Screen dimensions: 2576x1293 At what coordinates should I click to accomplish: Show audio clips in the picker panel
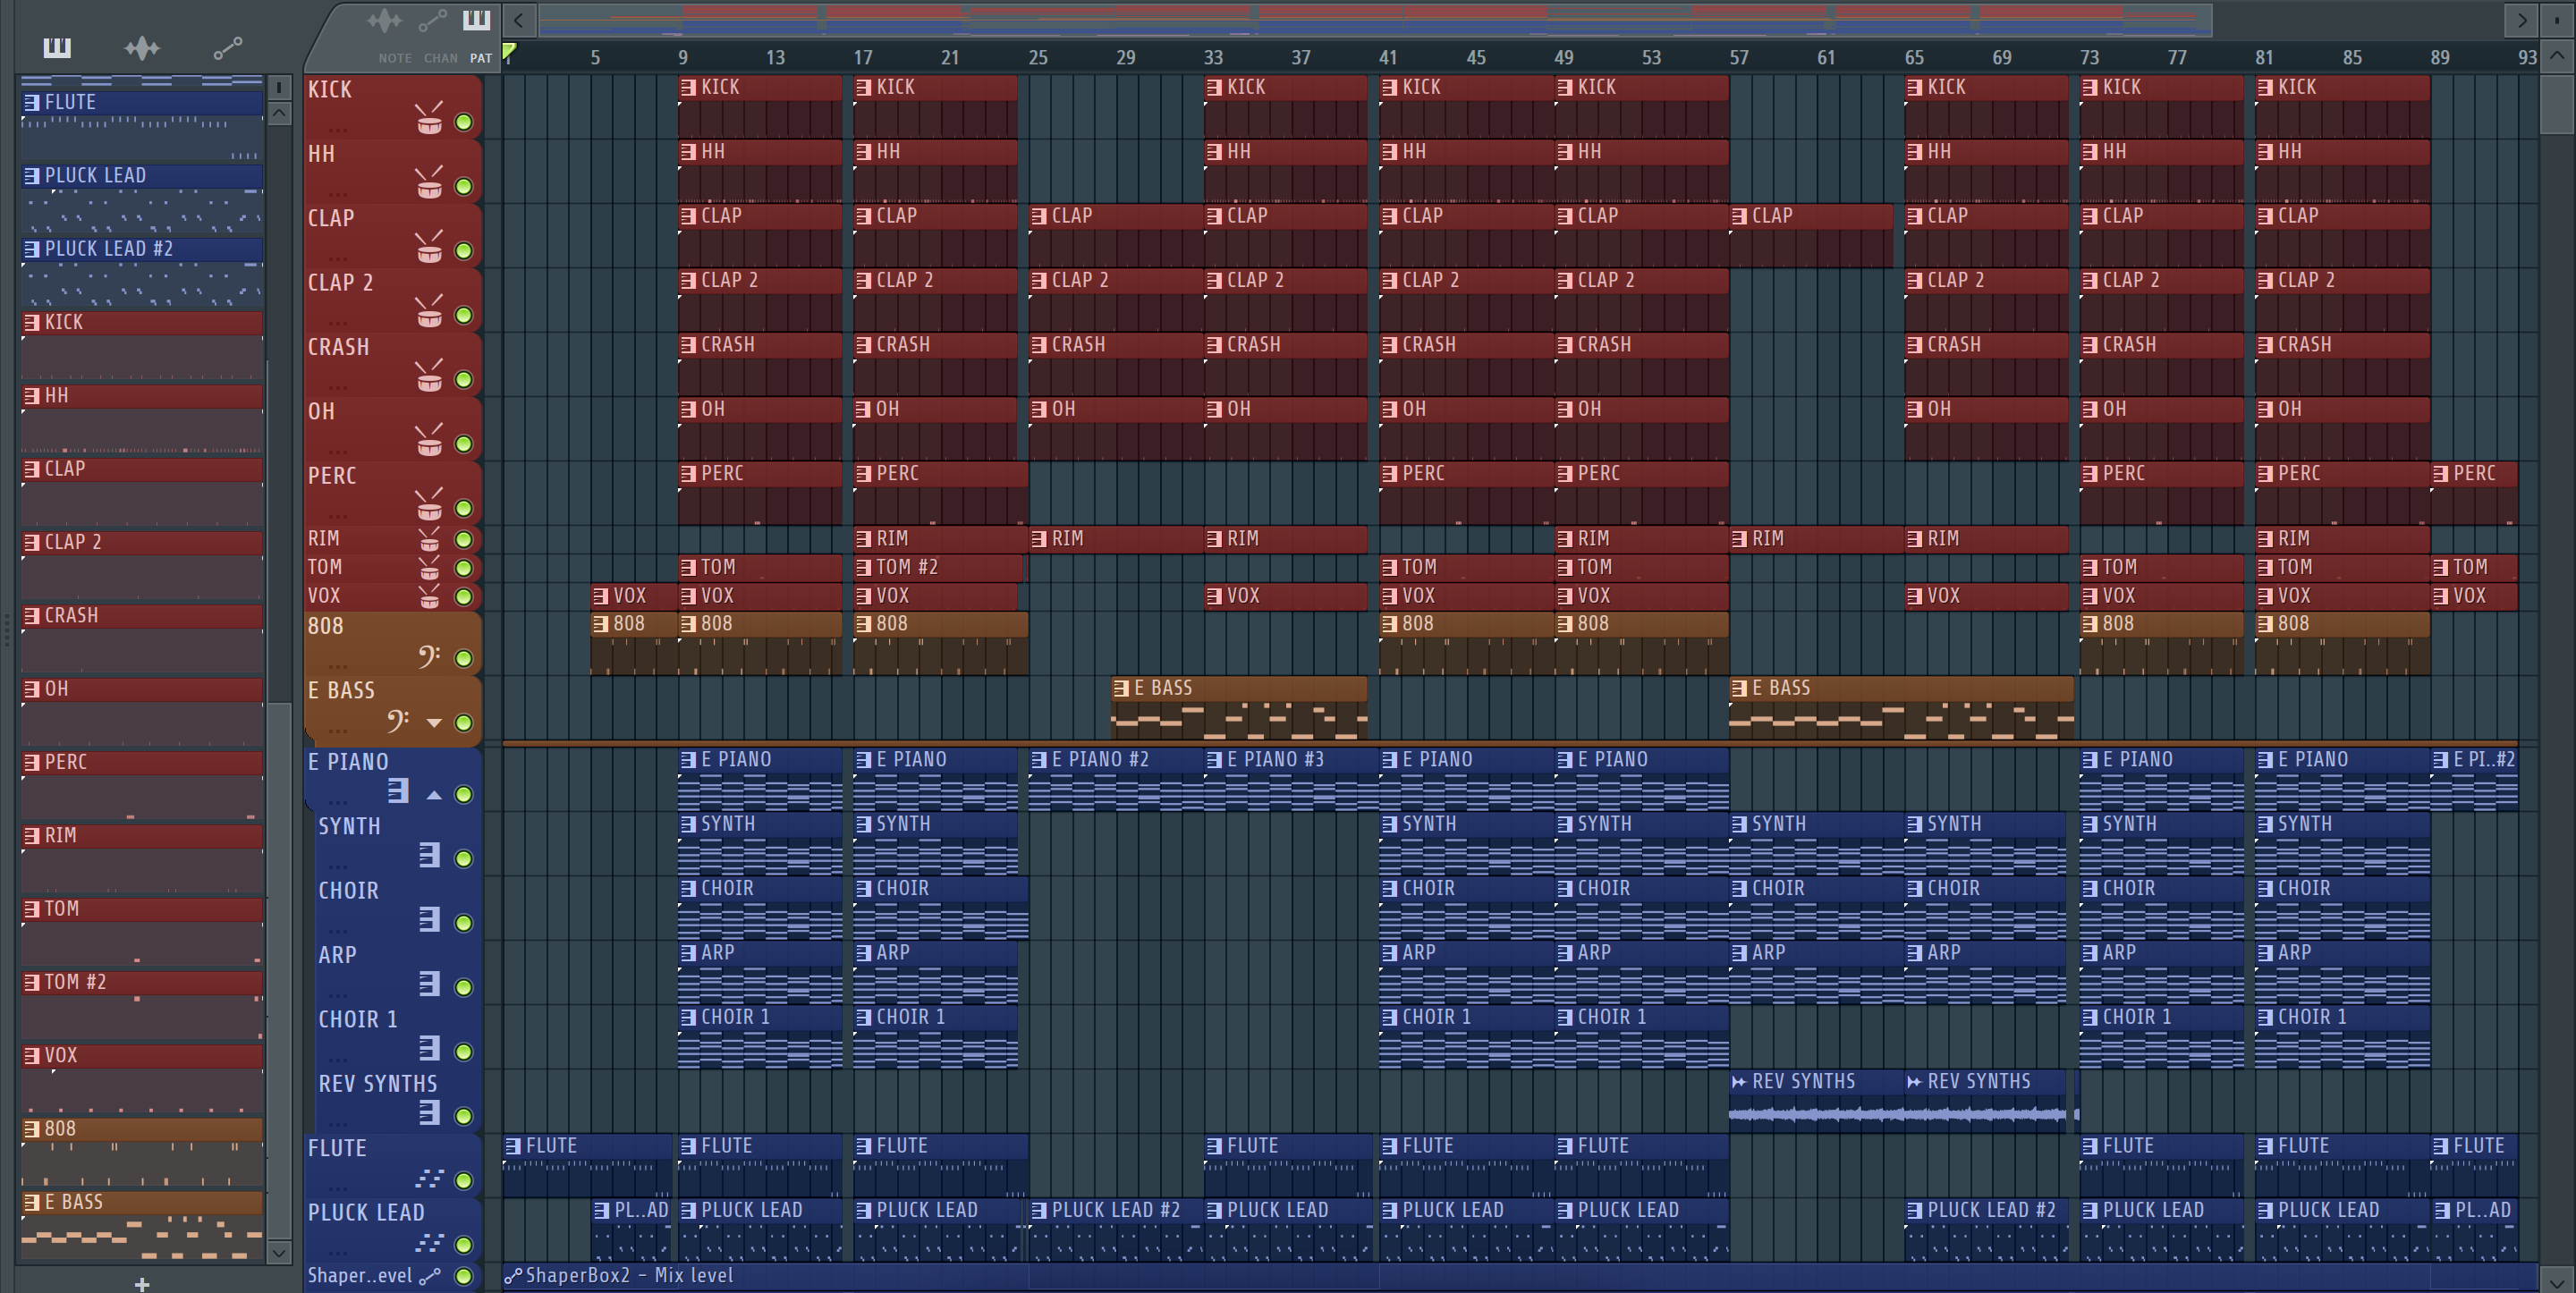(142, 48)
